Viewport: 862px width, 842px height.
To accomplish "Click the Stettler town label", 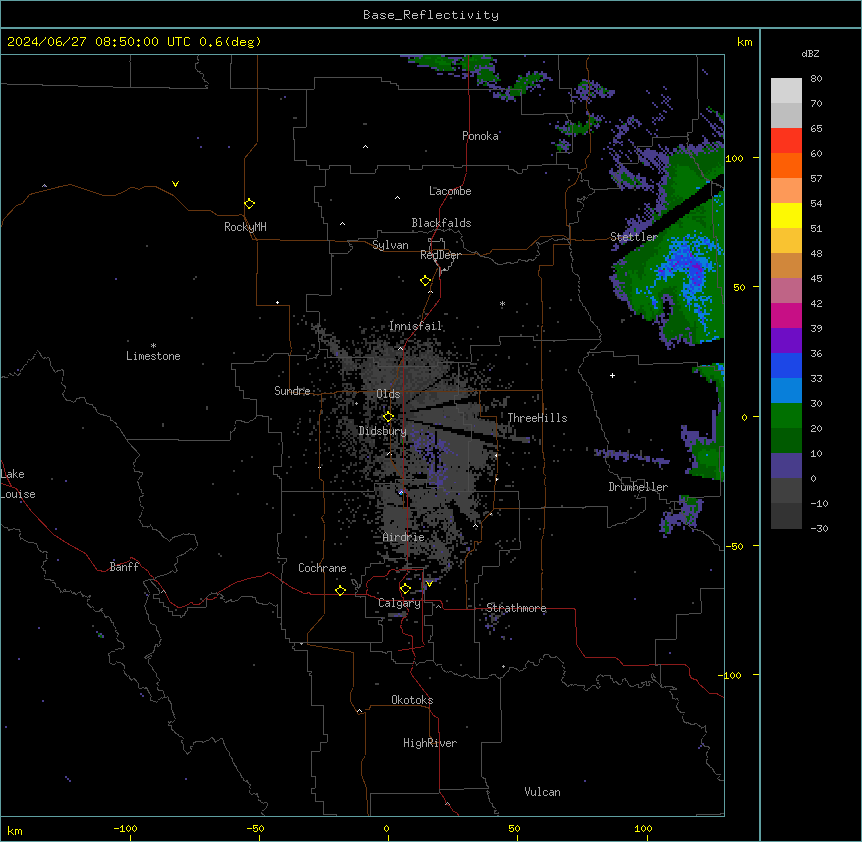I will (634, 237).
